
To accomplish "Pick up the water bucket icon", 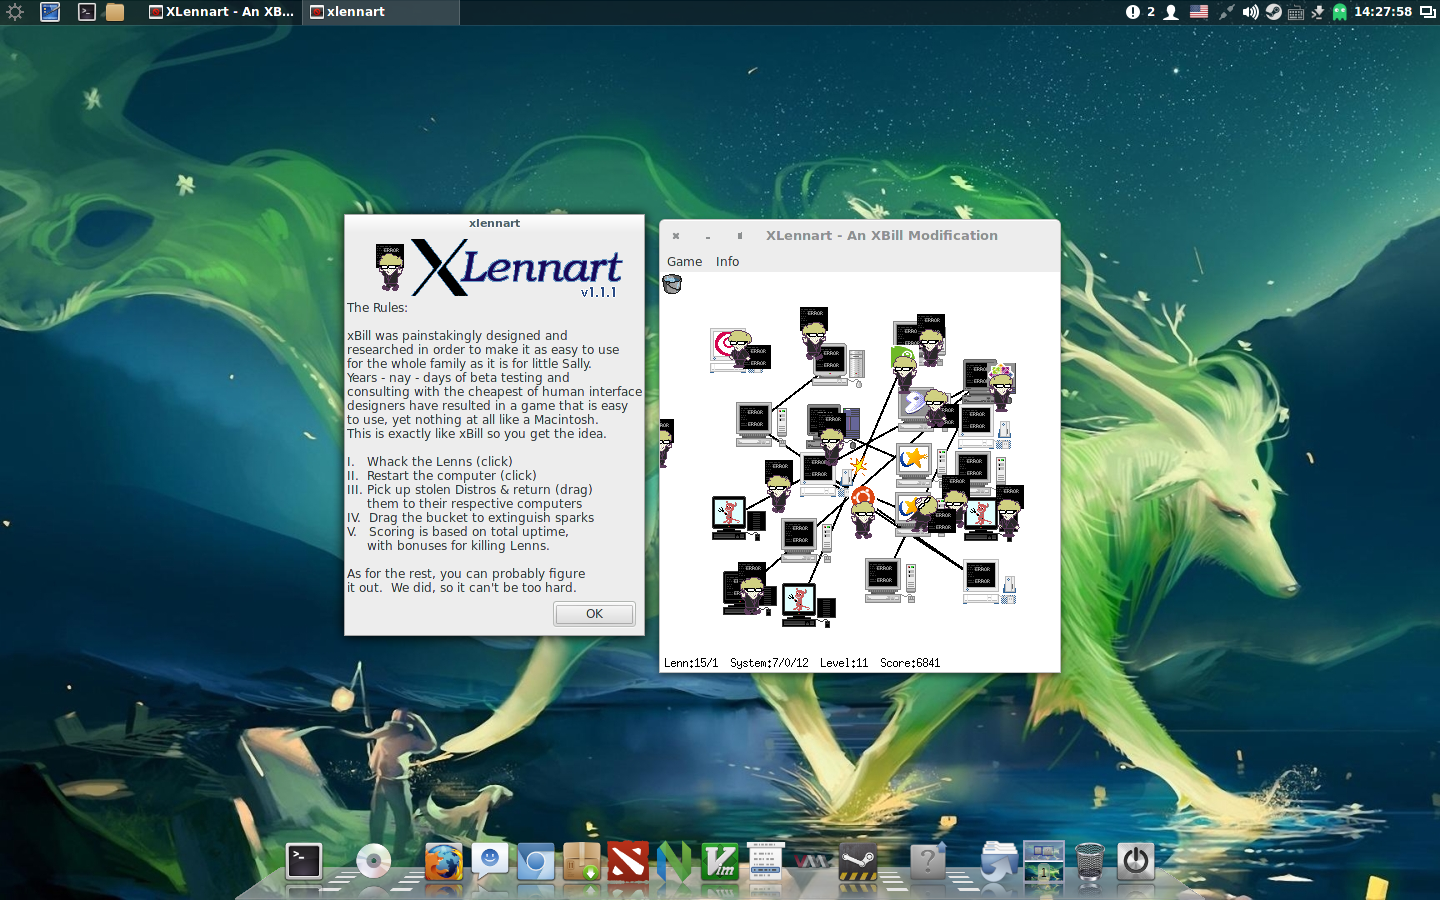I will [672, 284].
